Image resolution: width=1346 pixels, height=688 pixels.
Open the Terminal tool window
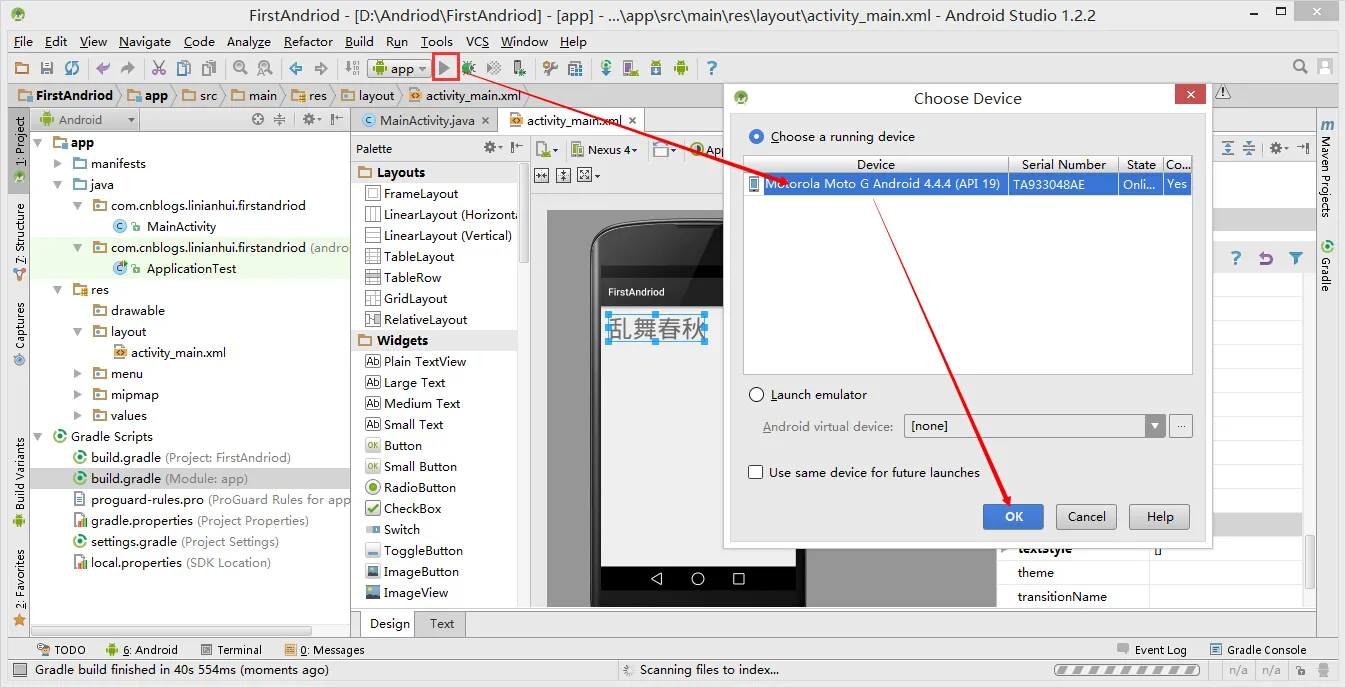[x=230, y=649]
